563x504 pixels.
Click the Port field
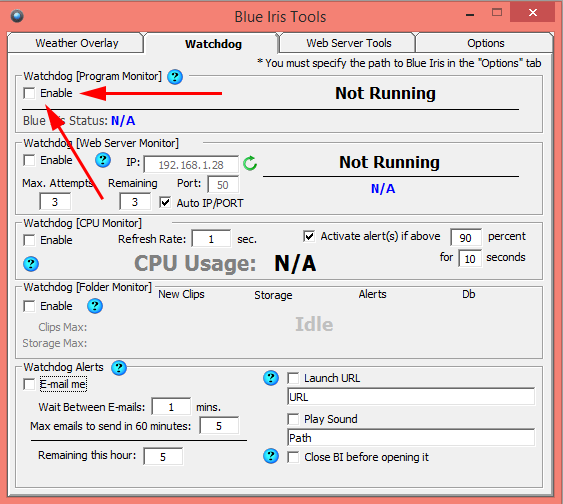click(223, 185)
